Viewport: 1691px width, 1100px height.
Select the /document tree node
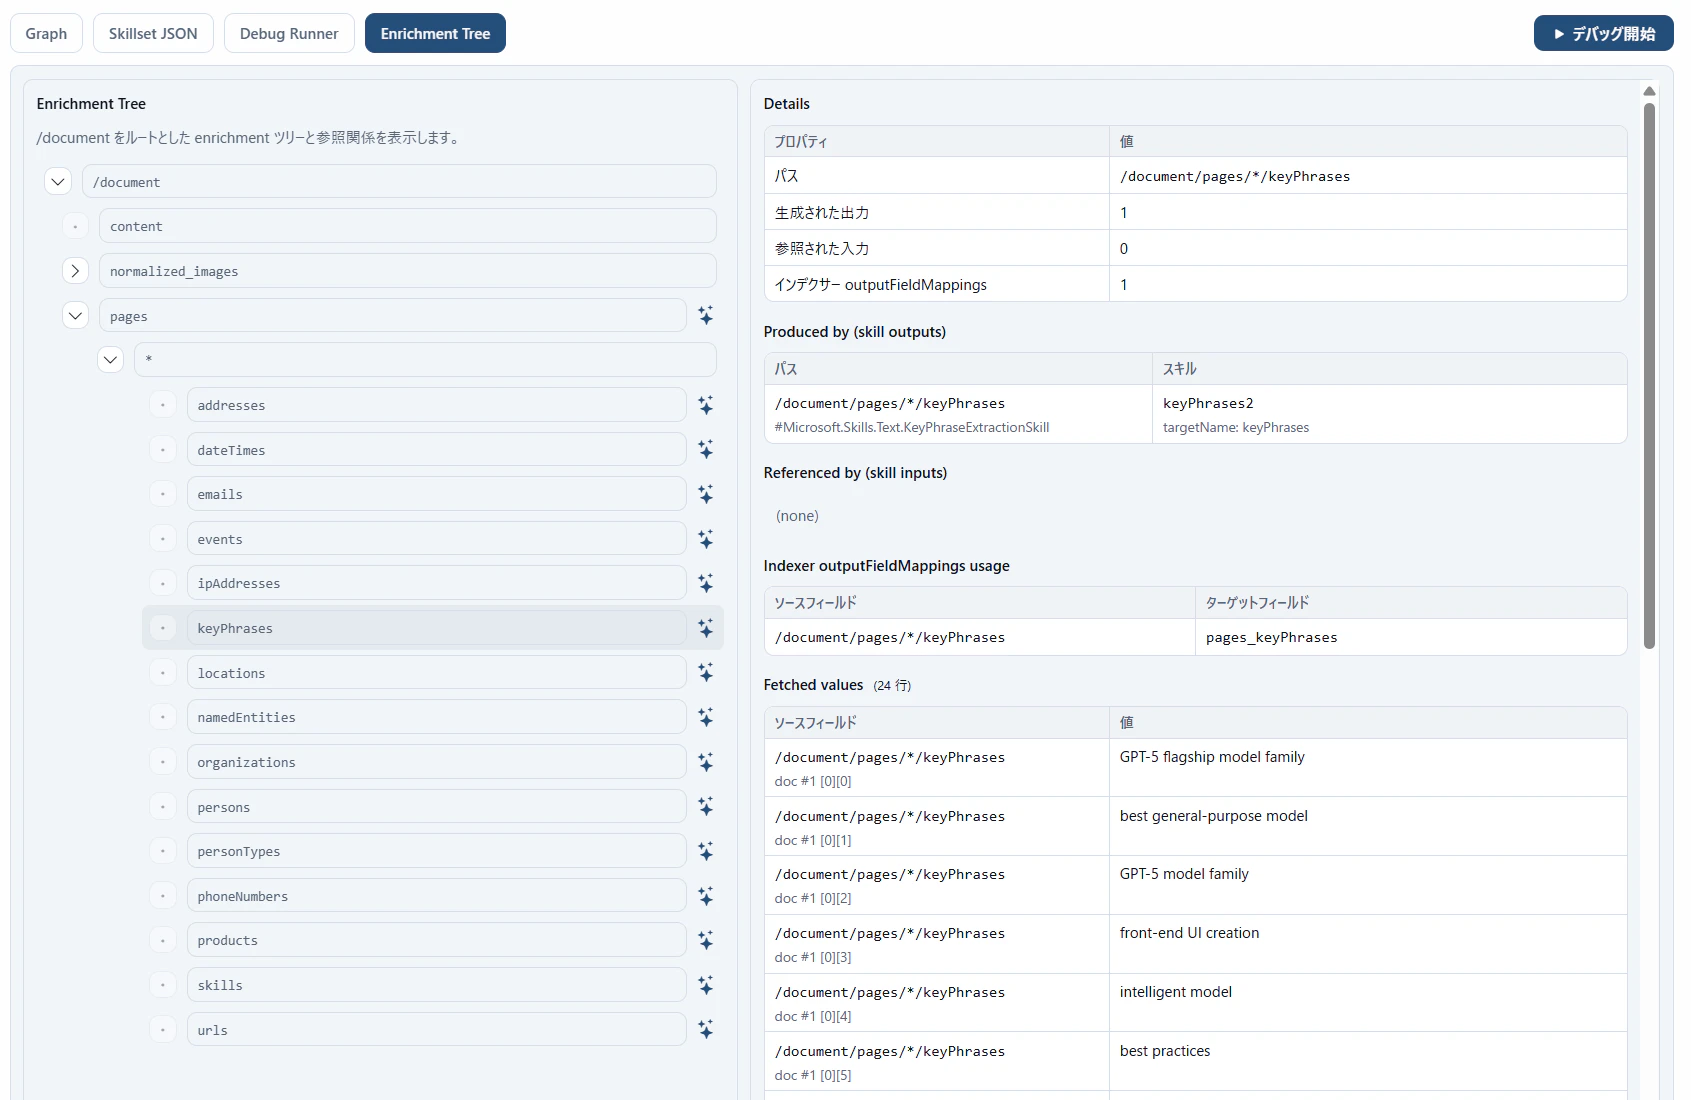pos(399,182)
